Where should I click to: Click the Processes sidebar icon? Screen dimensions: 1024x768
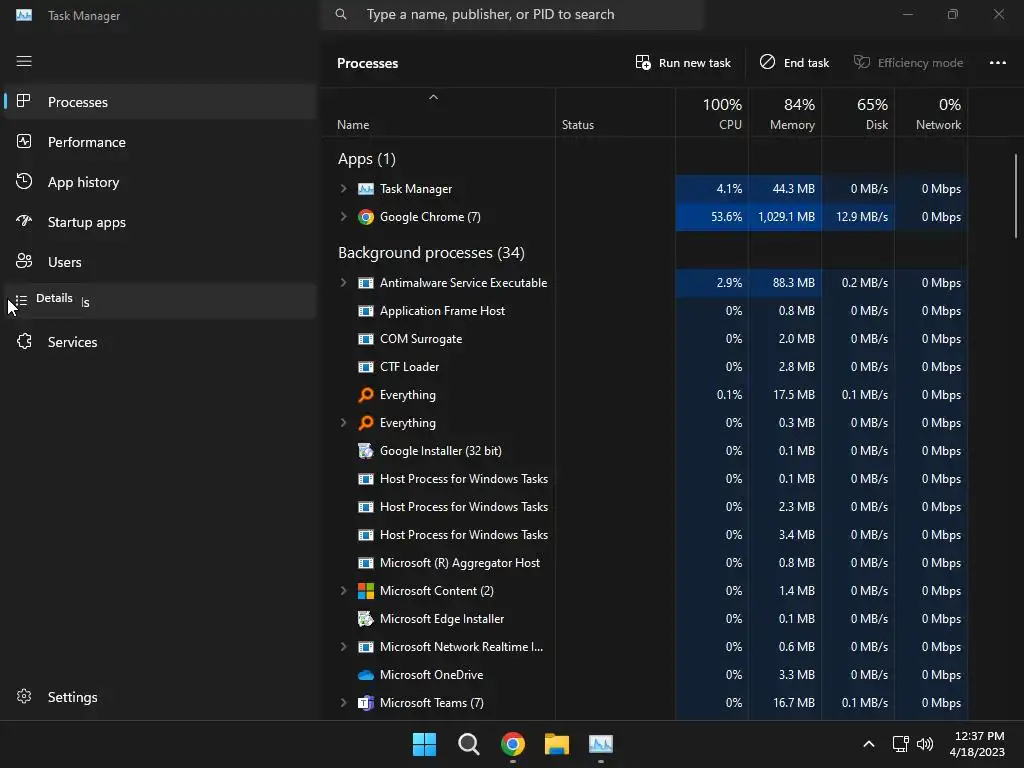24,101
